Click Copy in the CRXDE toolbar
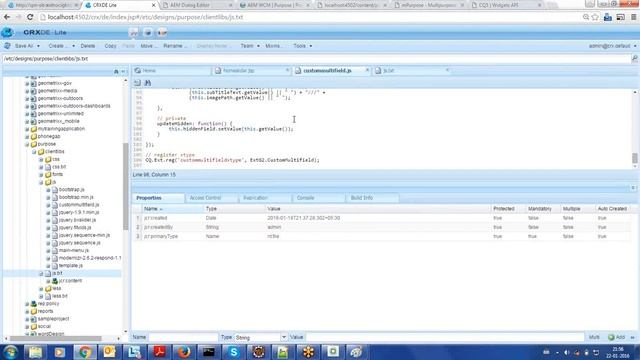Image resolution: width=640 pixels, height=360 pixels. click(110, 46)
